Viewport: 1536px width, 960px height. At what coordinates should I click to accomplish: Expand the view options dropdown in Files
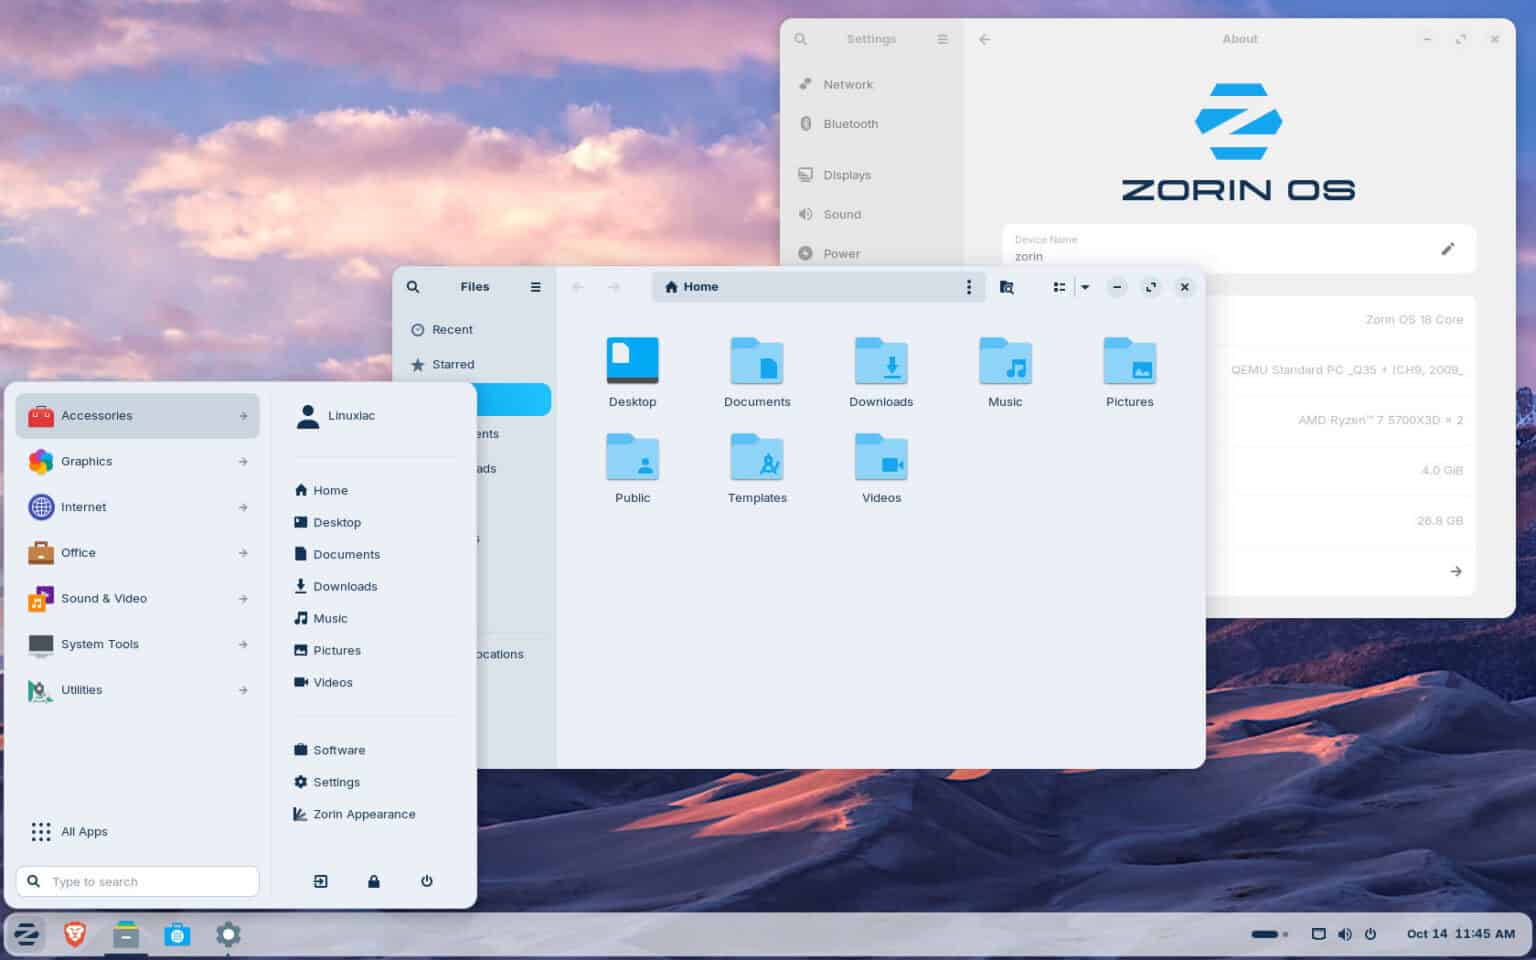coord(1085,287)
